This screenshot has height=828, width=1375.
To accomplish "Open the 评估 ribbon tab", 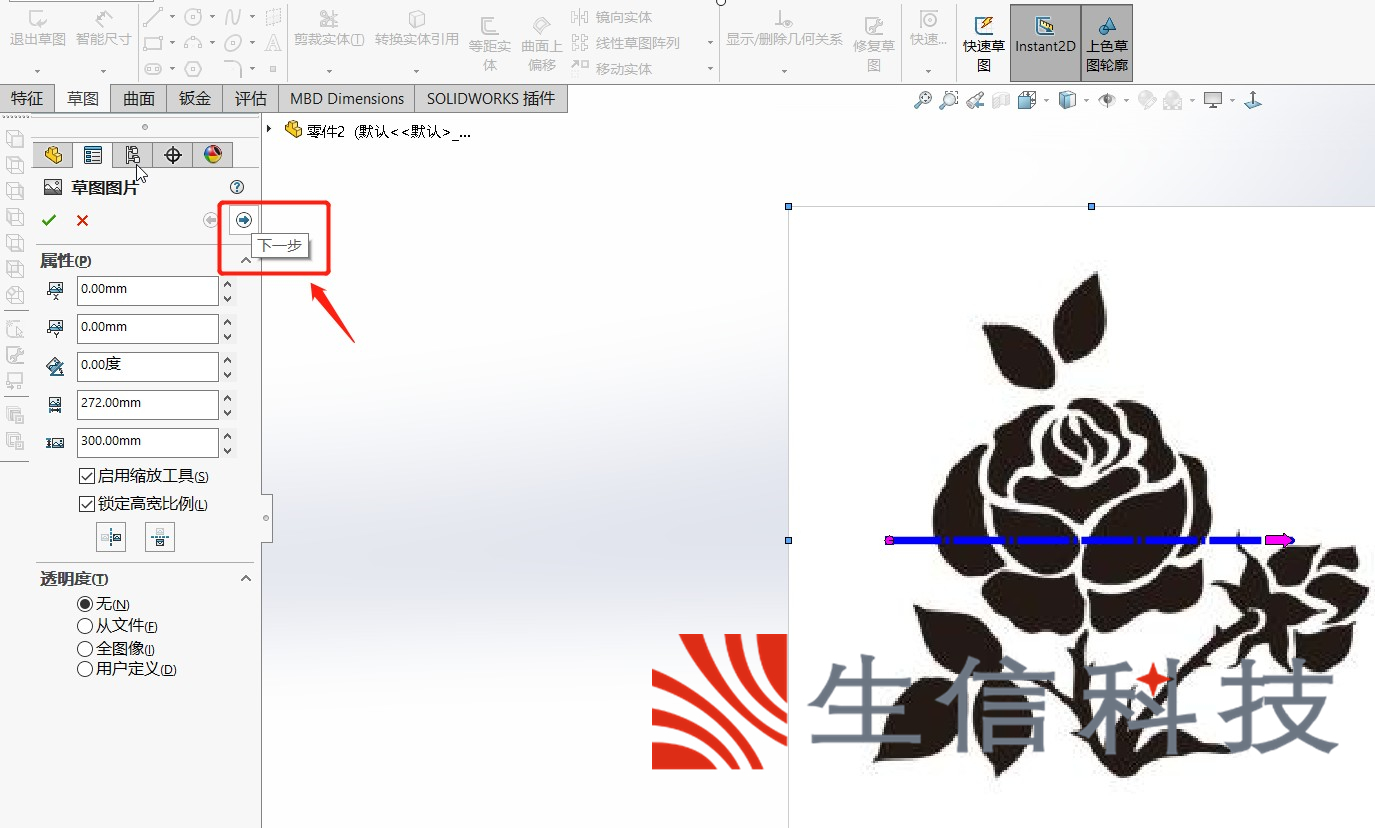I will (x=251, y=98).
